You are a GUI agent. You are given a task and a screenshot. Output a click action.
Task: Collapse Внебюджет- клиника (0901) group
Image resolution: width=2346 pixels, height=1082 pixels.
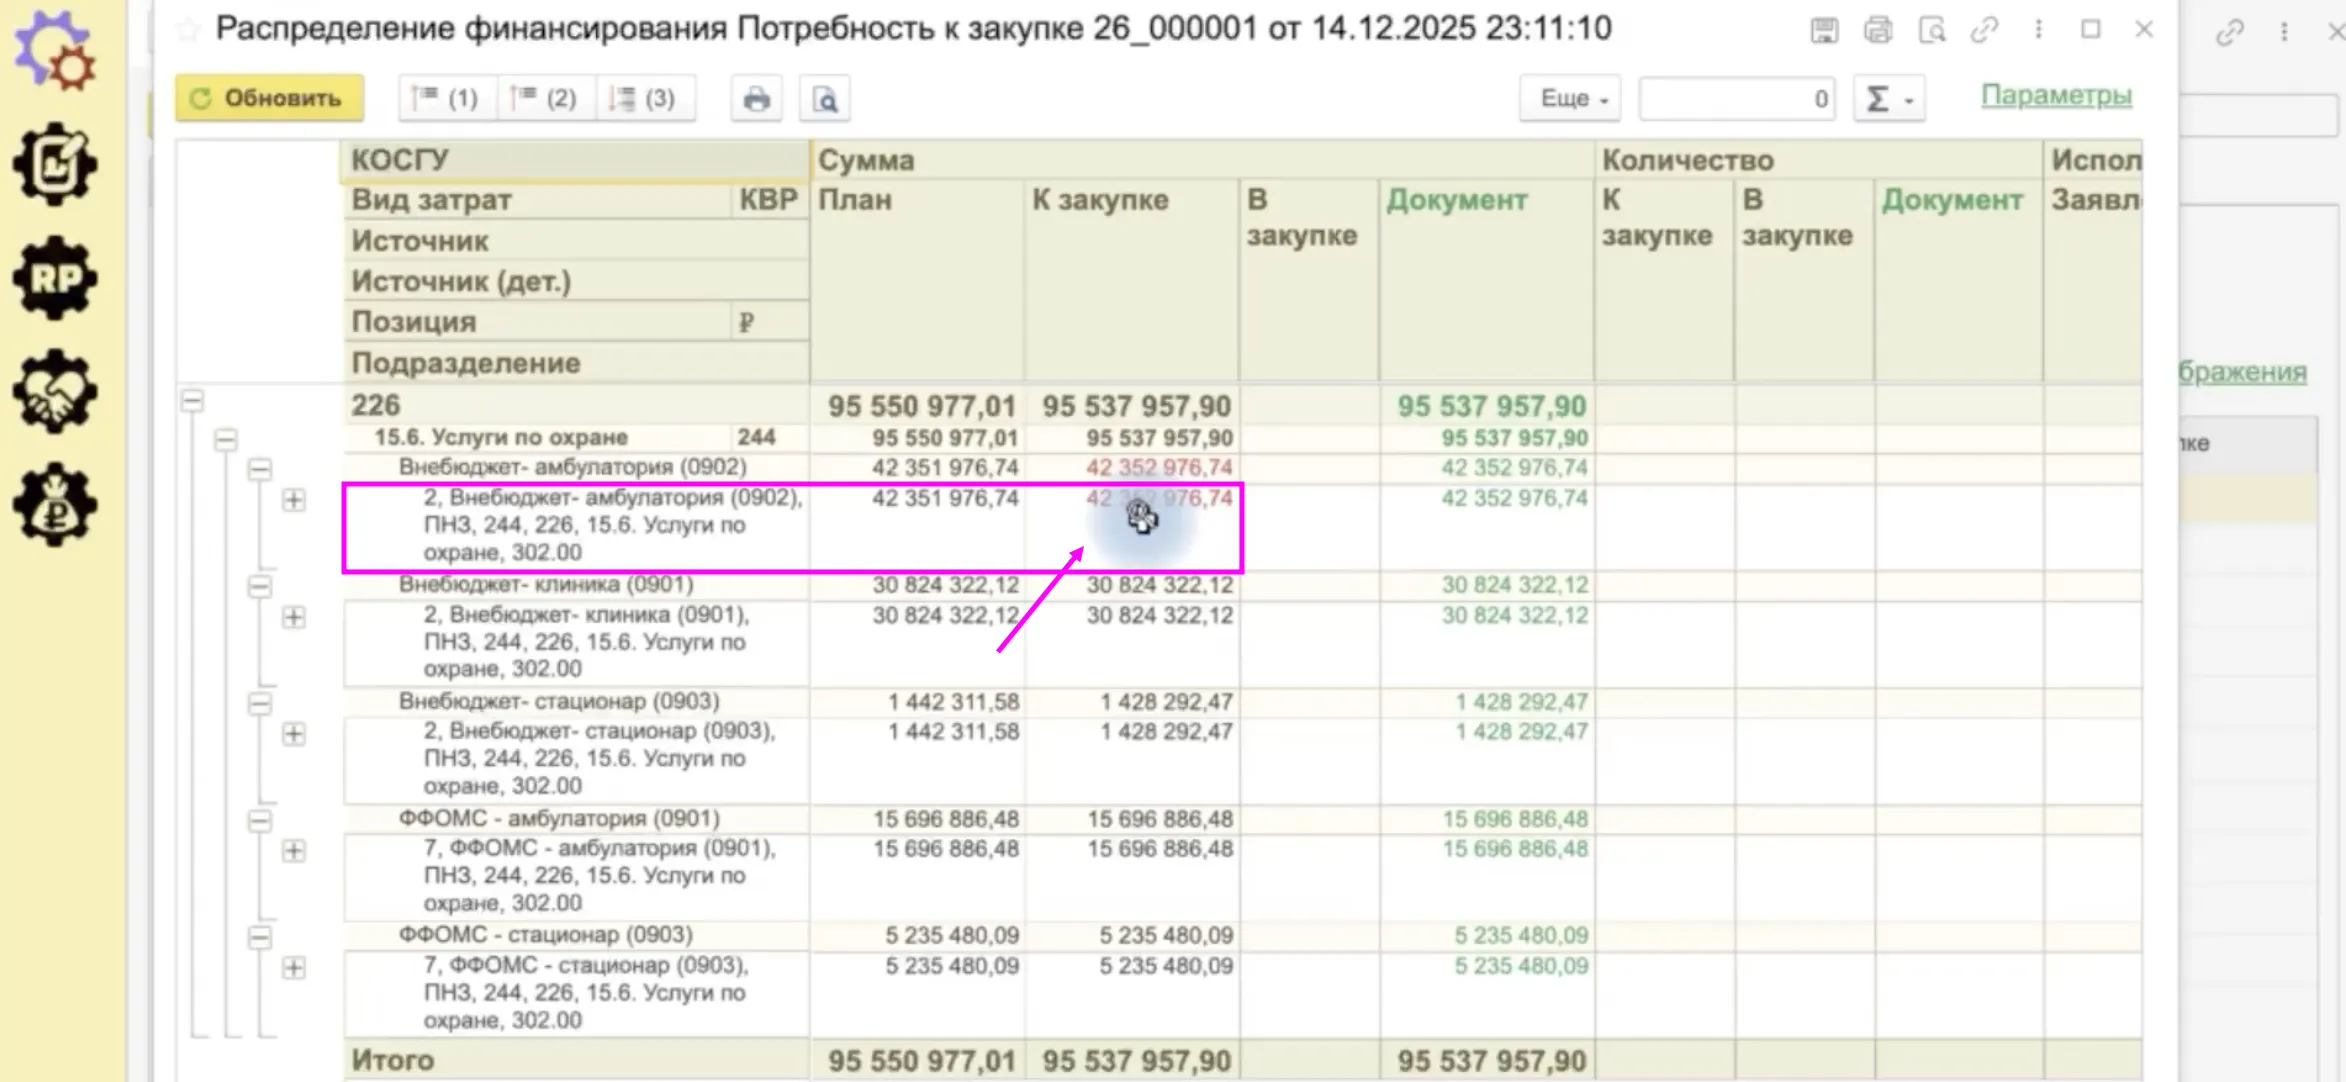click(x=260, y=586)
